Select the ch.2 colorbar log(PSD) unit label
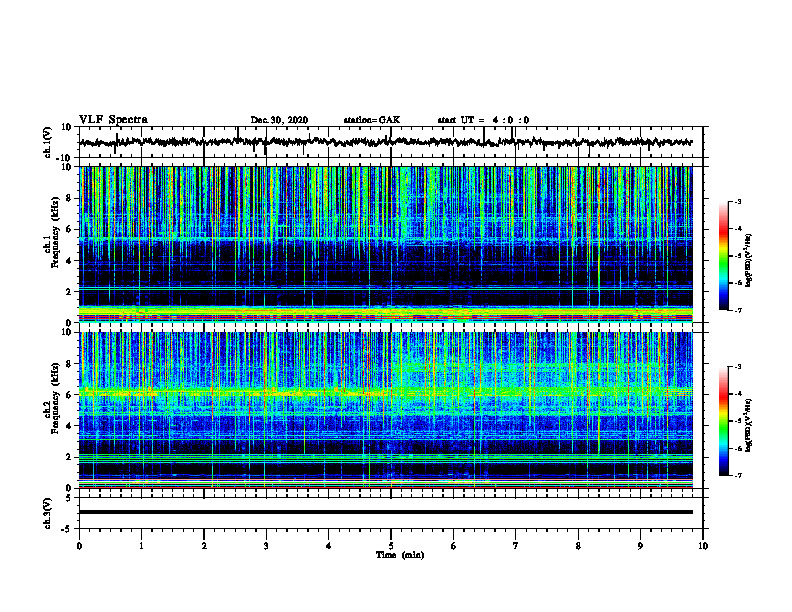 click(x=749, y=425)
